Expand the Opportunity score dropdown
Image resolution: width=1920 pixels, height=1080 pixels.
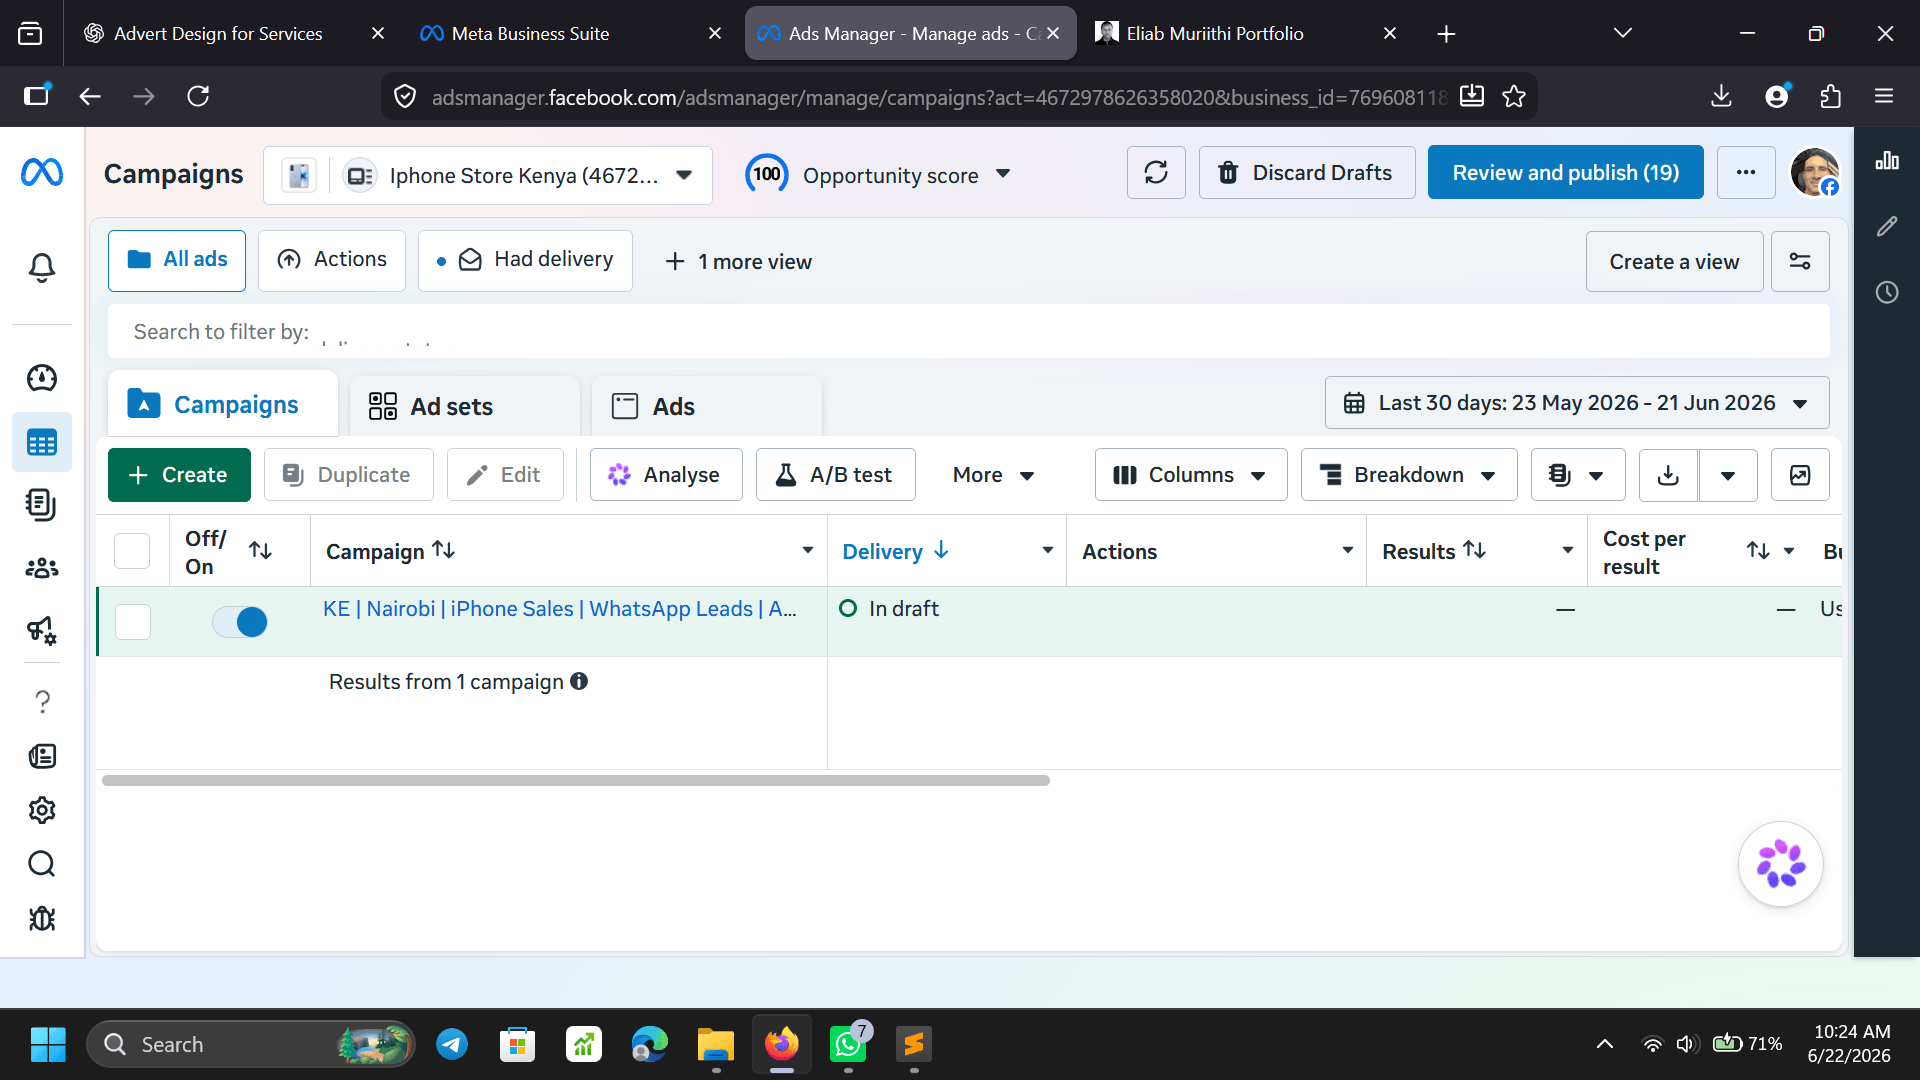tap(1003, 174)
